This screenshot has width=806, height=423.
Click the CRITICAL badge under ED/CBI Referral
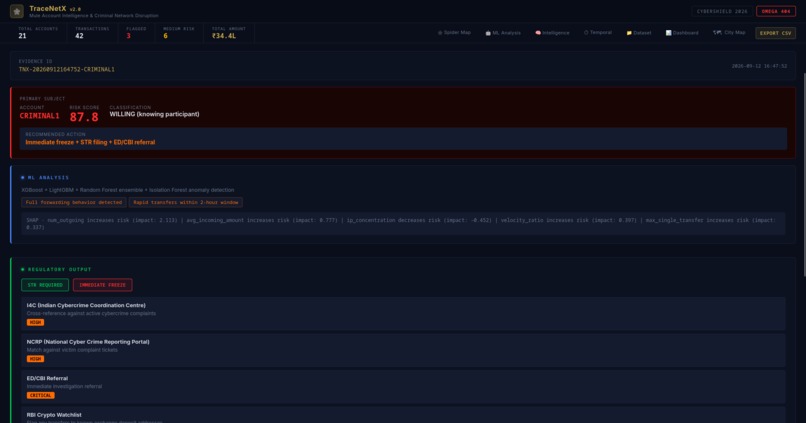pyautogui.click(x=41, y=395)
